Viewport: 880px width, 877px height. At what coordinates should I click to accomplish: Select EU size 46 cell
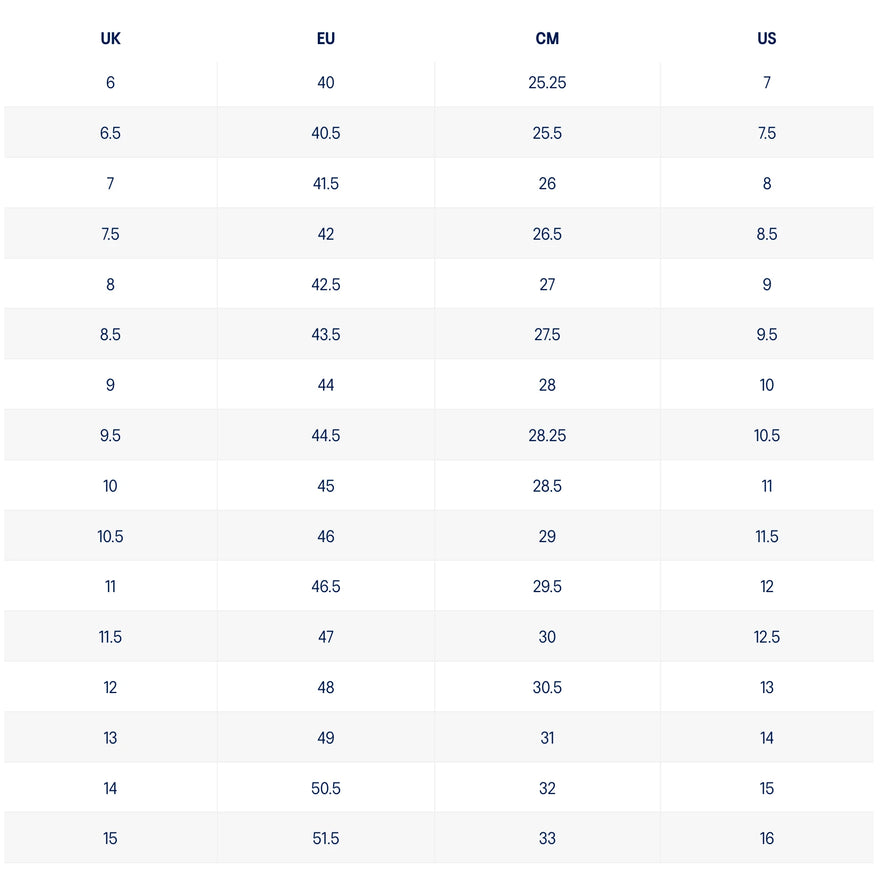[x=326, y=537]
